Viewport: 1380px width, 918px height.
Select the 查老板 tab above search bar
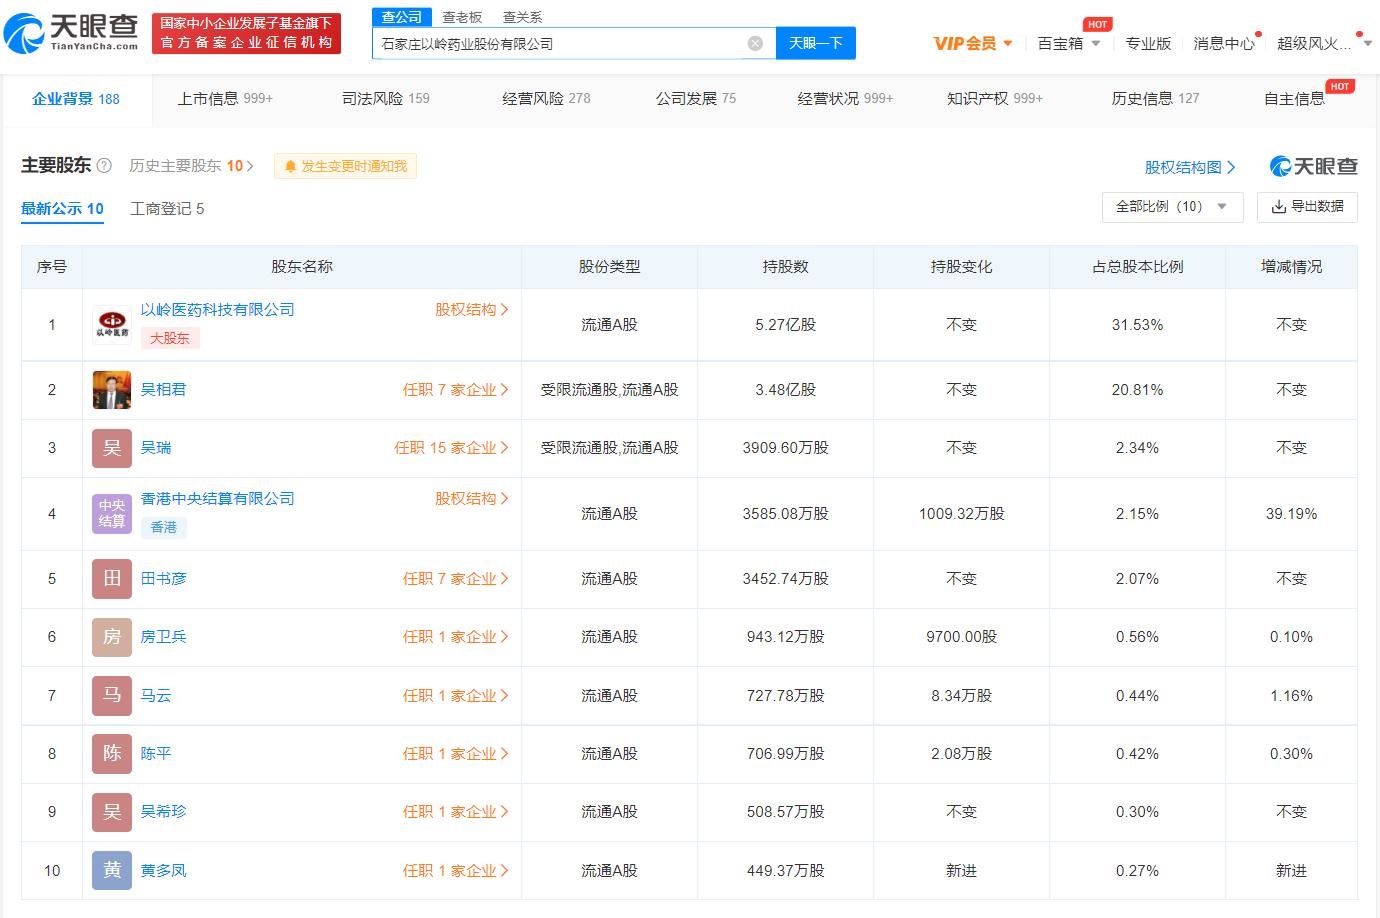(x=461, y=16)
